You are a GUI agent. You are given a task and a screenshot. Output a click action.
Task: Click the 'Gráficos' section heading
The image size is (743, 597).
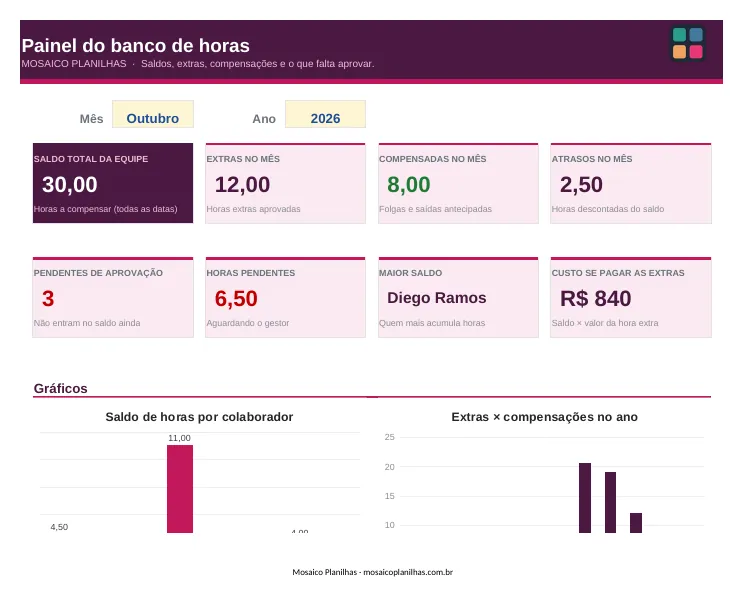[61, 389]
